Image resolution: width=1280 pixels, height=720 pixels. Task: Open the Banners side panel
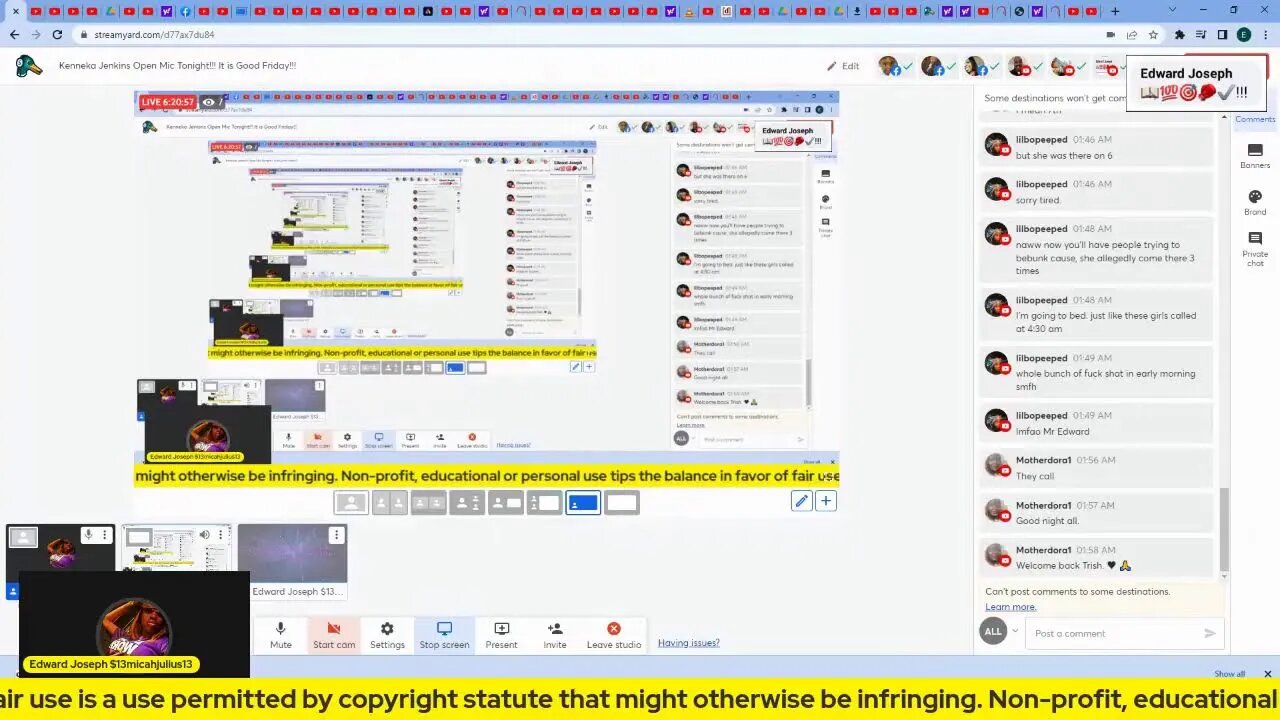click(1255, 156)
